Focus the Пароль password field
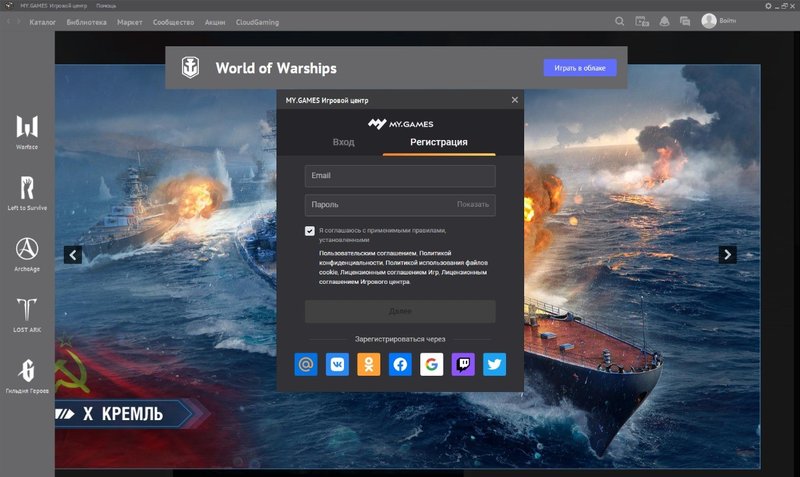This screenshot has width=800, height=477. click(x=400, y=205)
